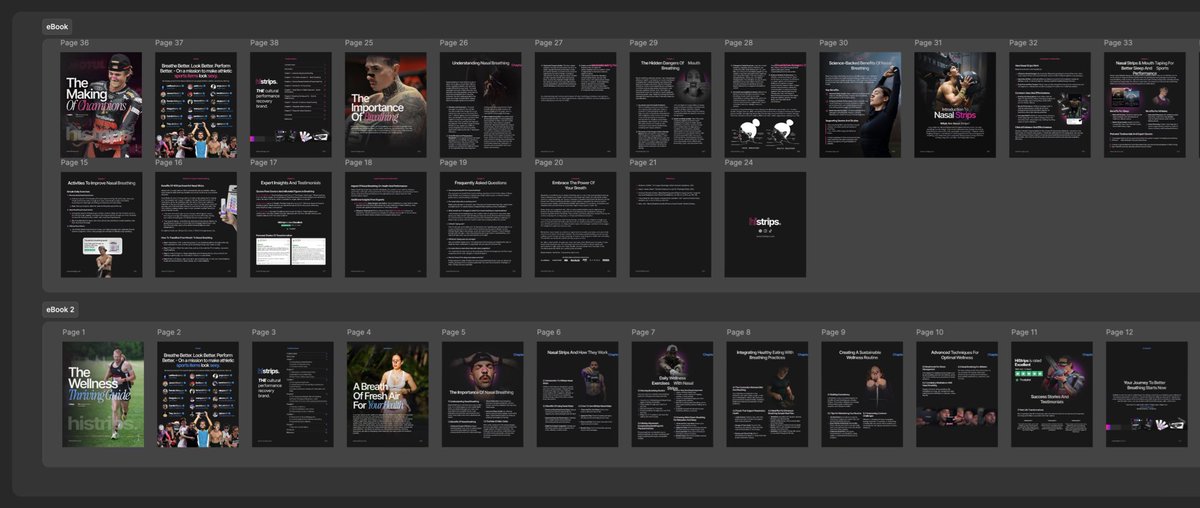The height and width of the screenshot is (508, 1200).
Task: Select A Breath Of Fresh Air page
Action: click(388, 394)
